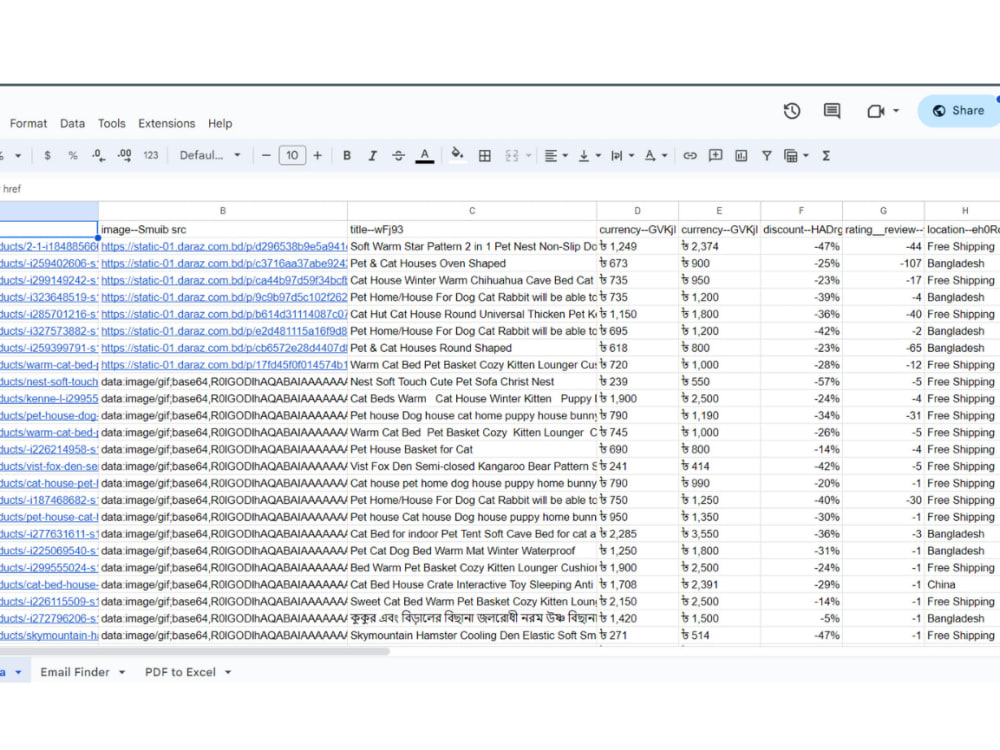The image size is (1000, 750).
Task: Click the Share button
Action: point(959,110)
